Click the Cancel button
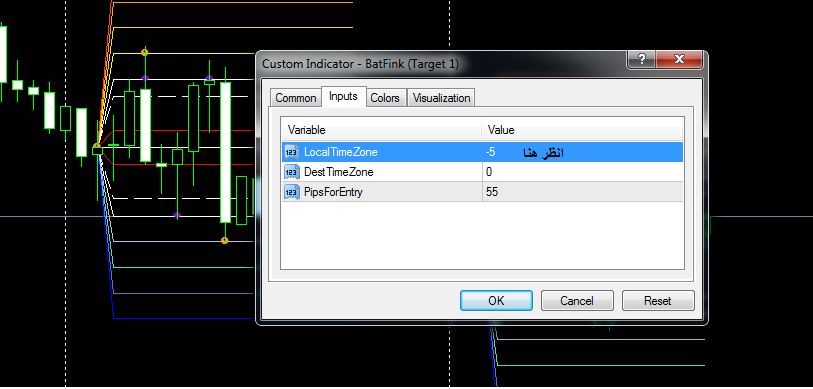Image resolution: width=813 pixels, height=389 pixels. coord(577,301)
